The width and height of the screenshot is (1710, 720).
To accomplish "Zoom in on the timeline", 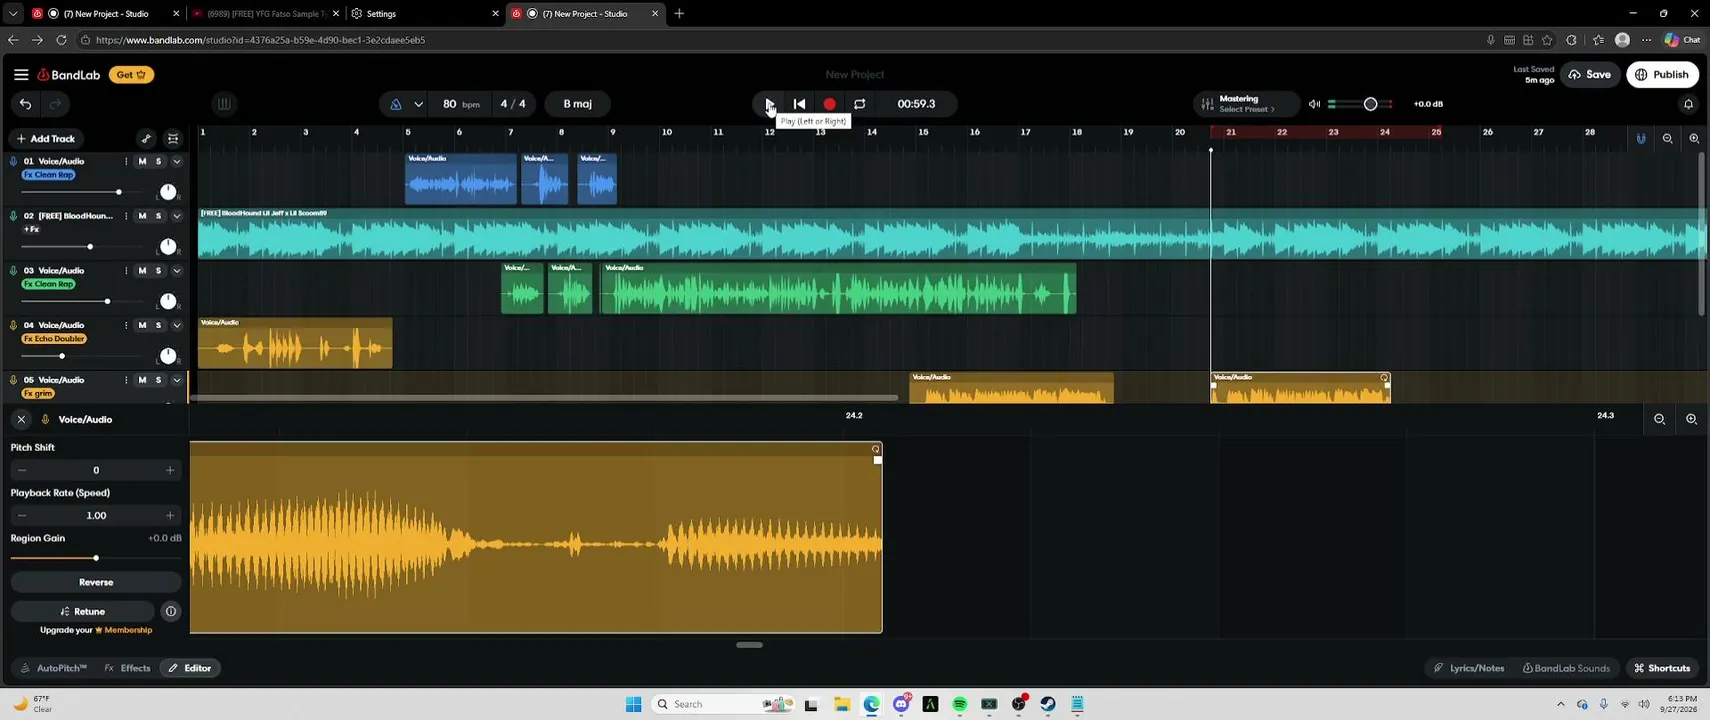I will [1694, 139].
